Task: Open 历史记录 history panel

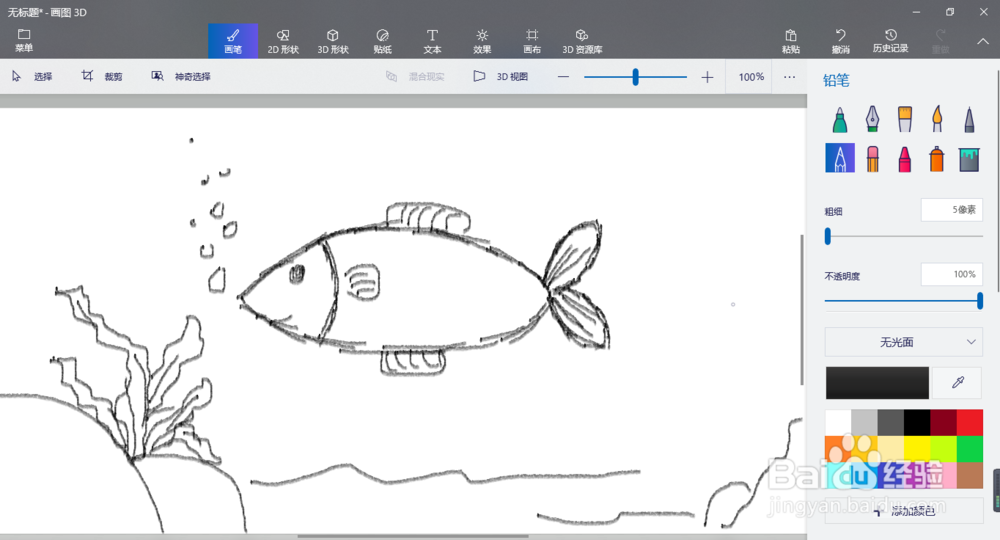Action: (x=890, y=41)
